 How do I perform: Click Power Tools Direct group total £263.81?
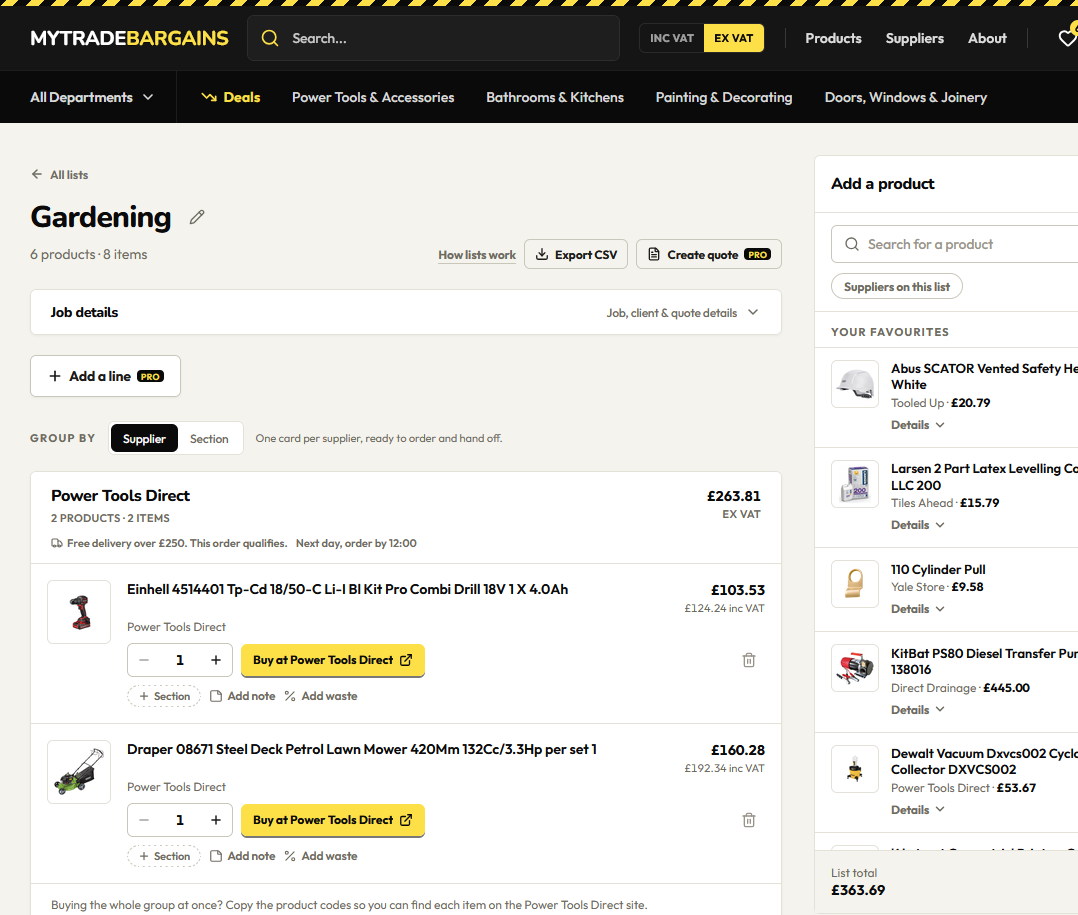(734, 496)
